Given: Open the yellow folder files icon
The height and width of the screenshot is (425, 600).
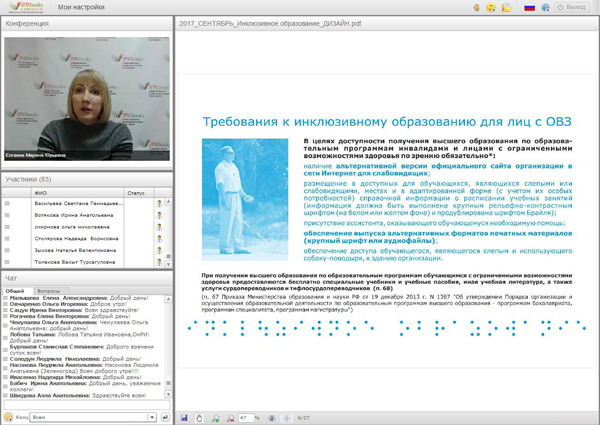Looking at the screenshot, I should (507, 7).
